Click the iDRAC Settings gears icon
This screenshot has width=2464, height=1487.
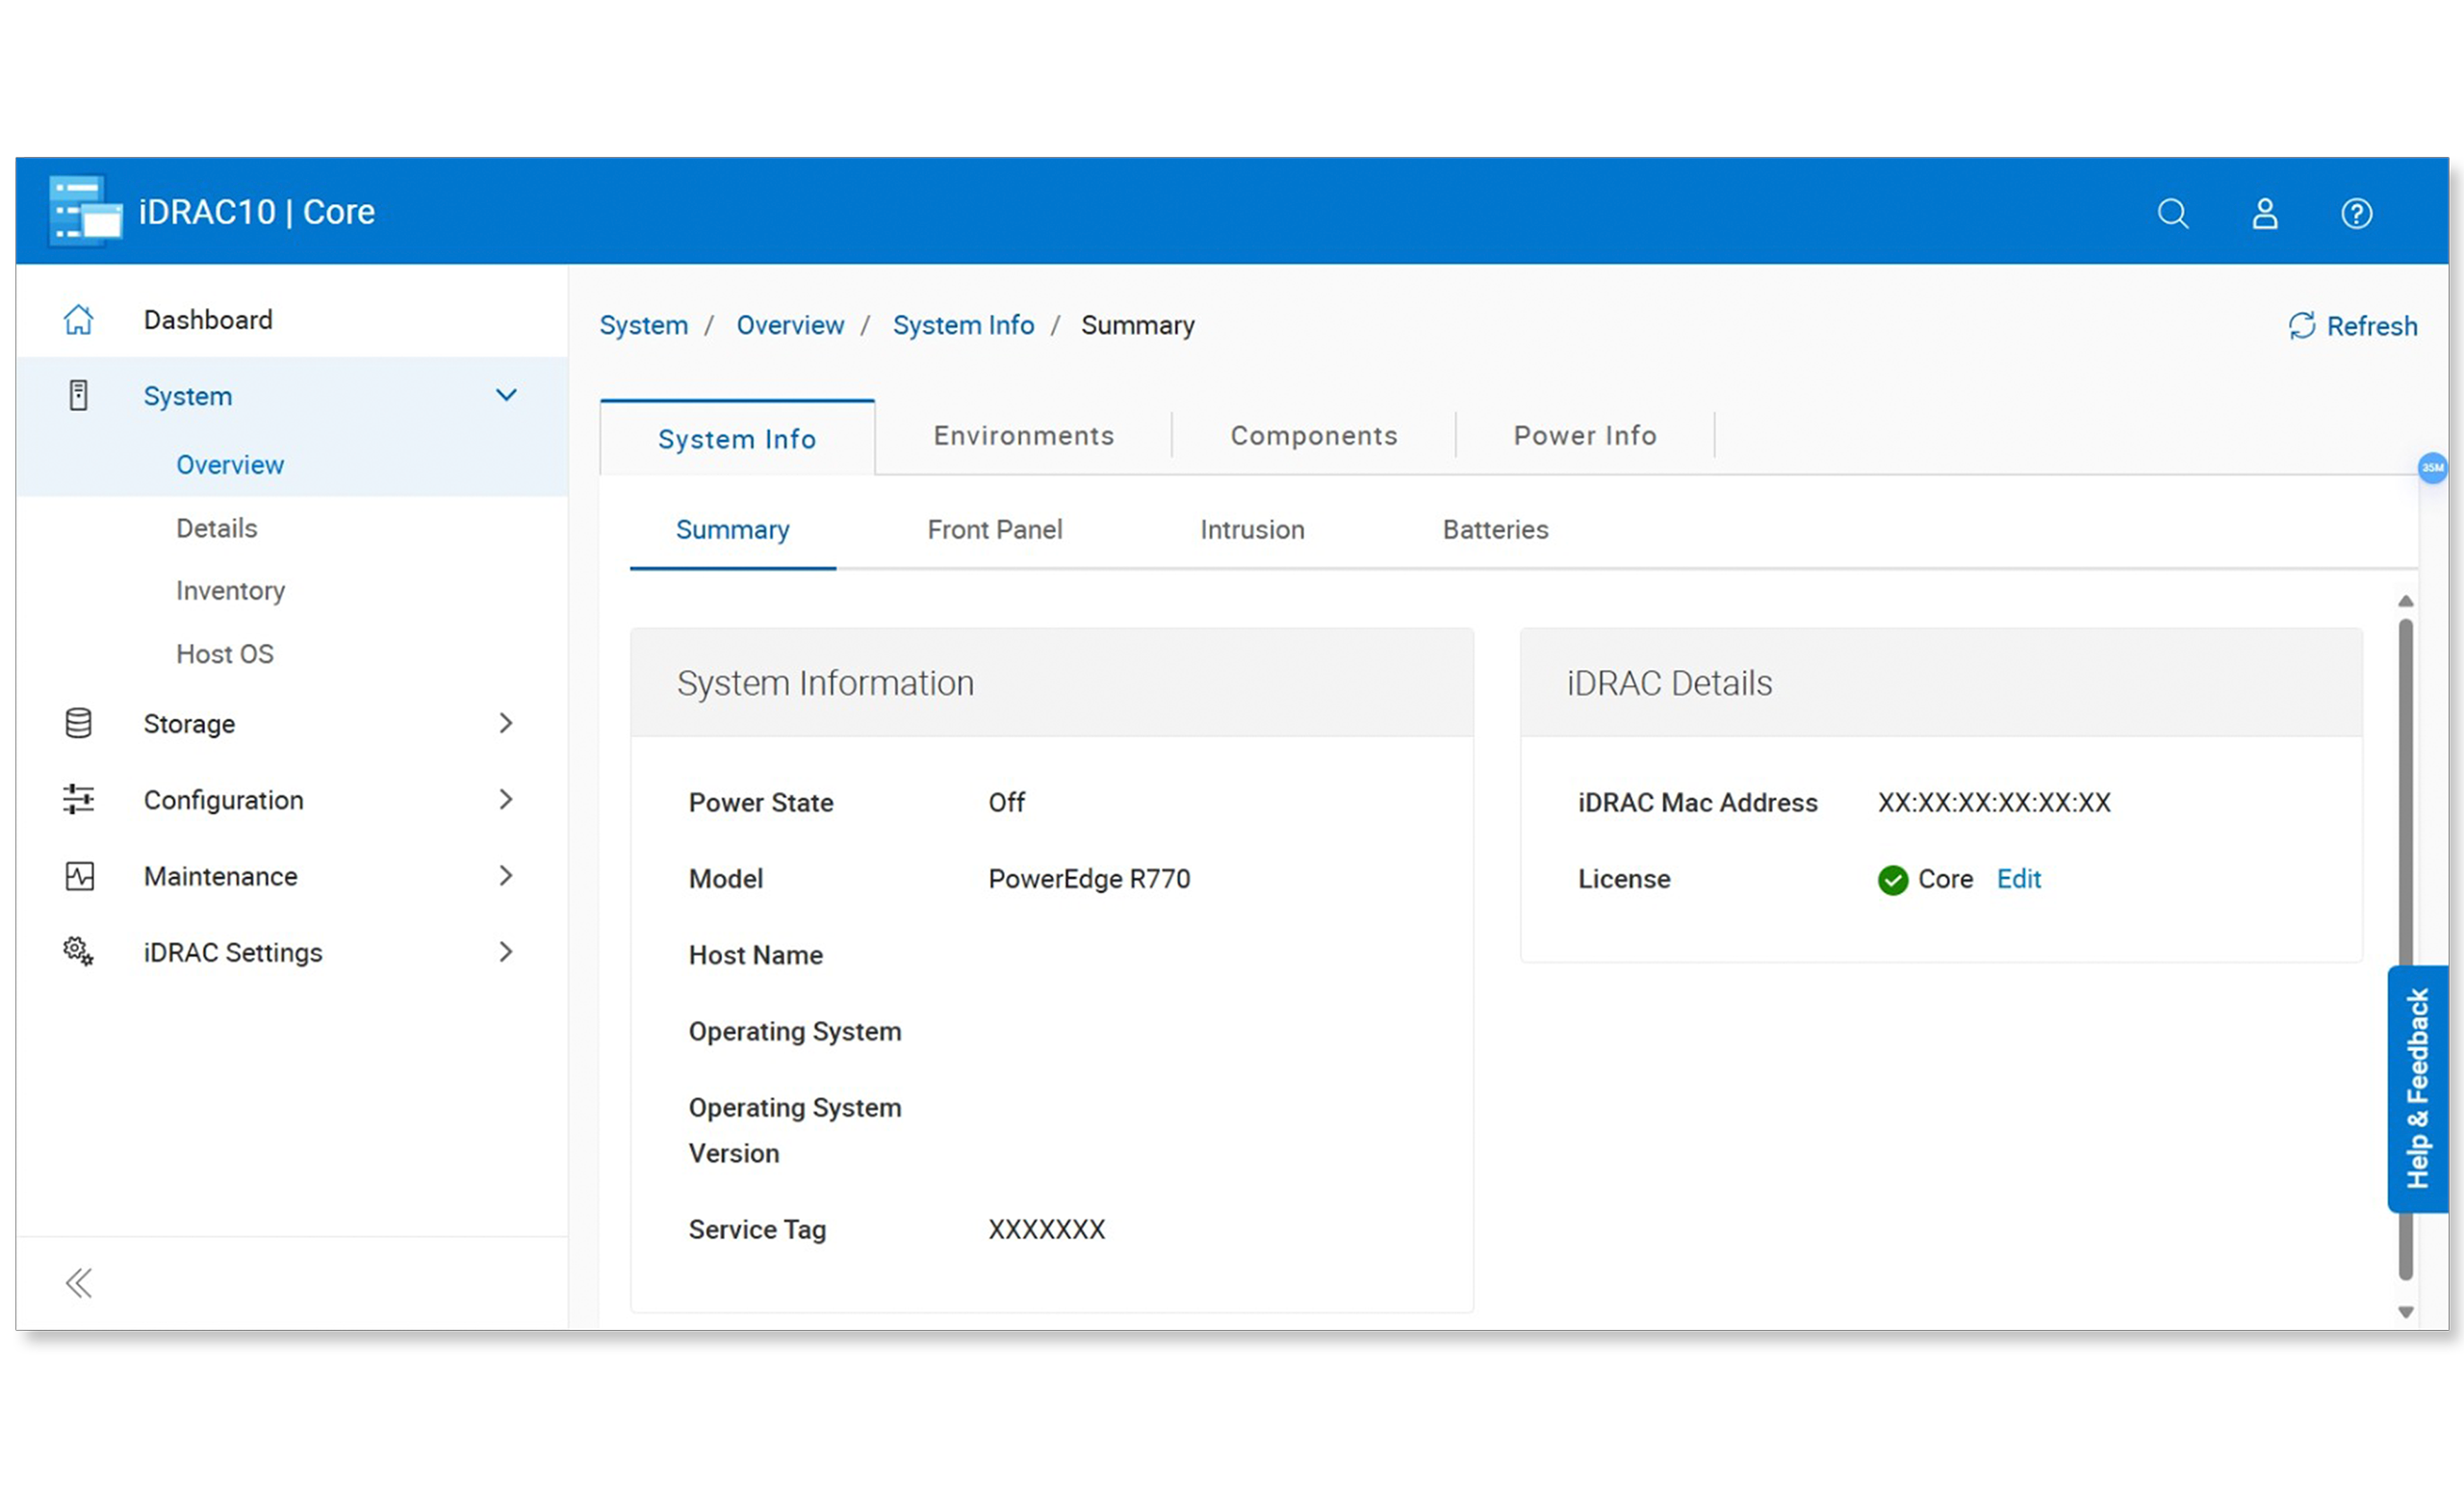click(x=78, y=951)
